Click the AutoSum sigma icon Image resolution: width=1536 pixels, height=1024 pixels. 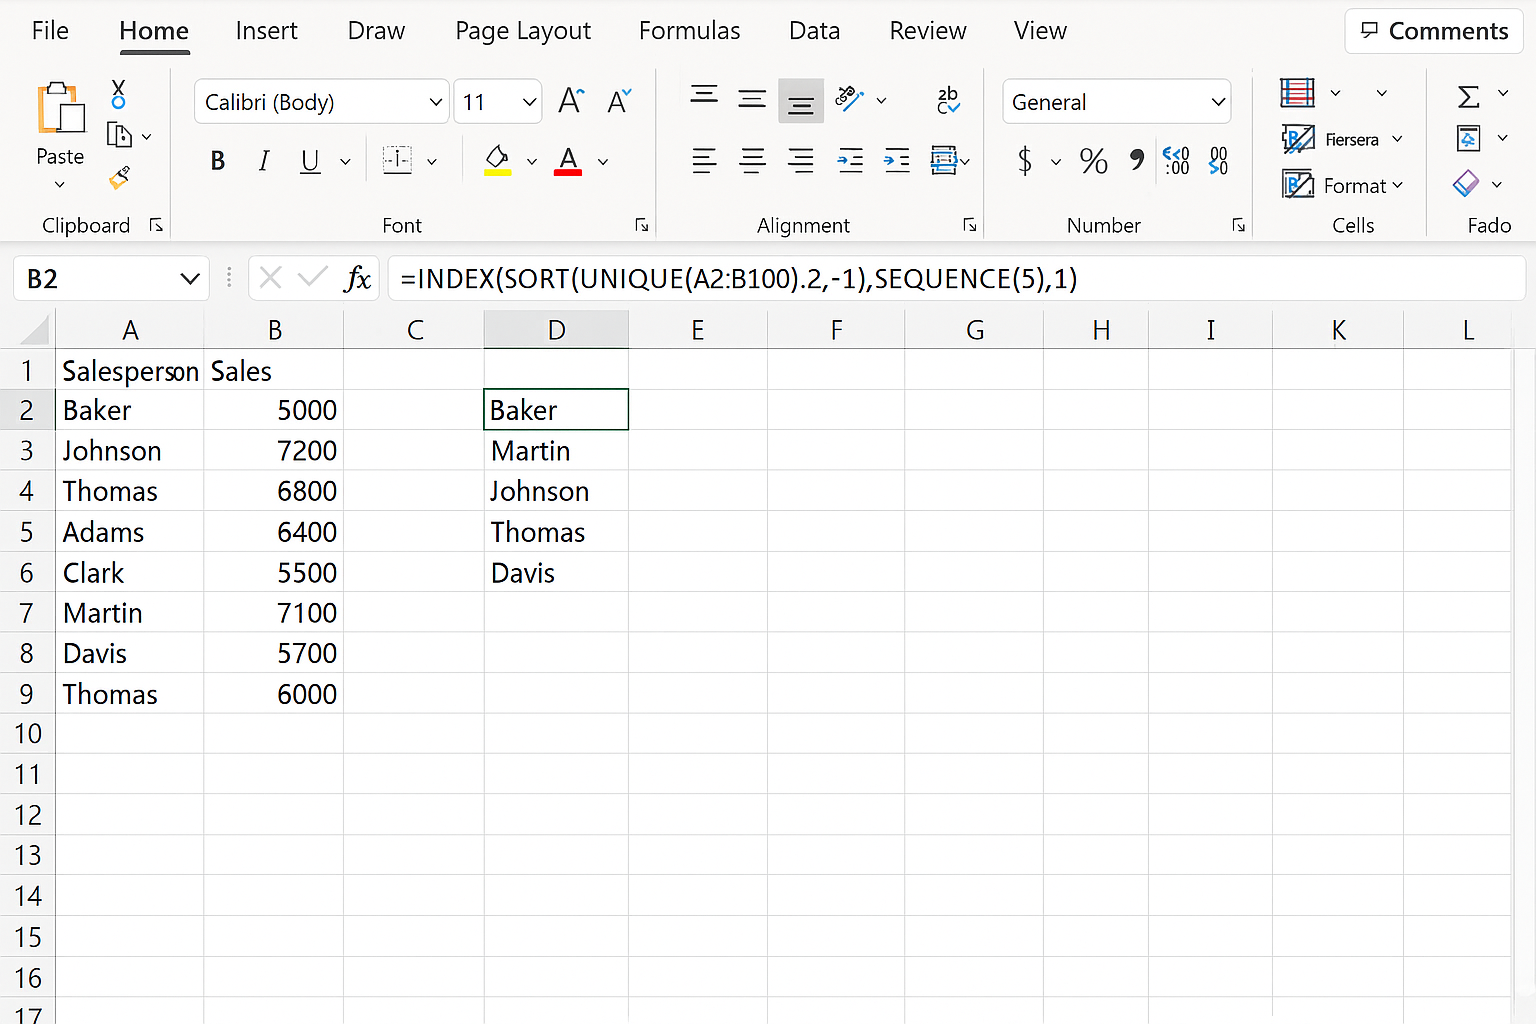[1468, 96]
